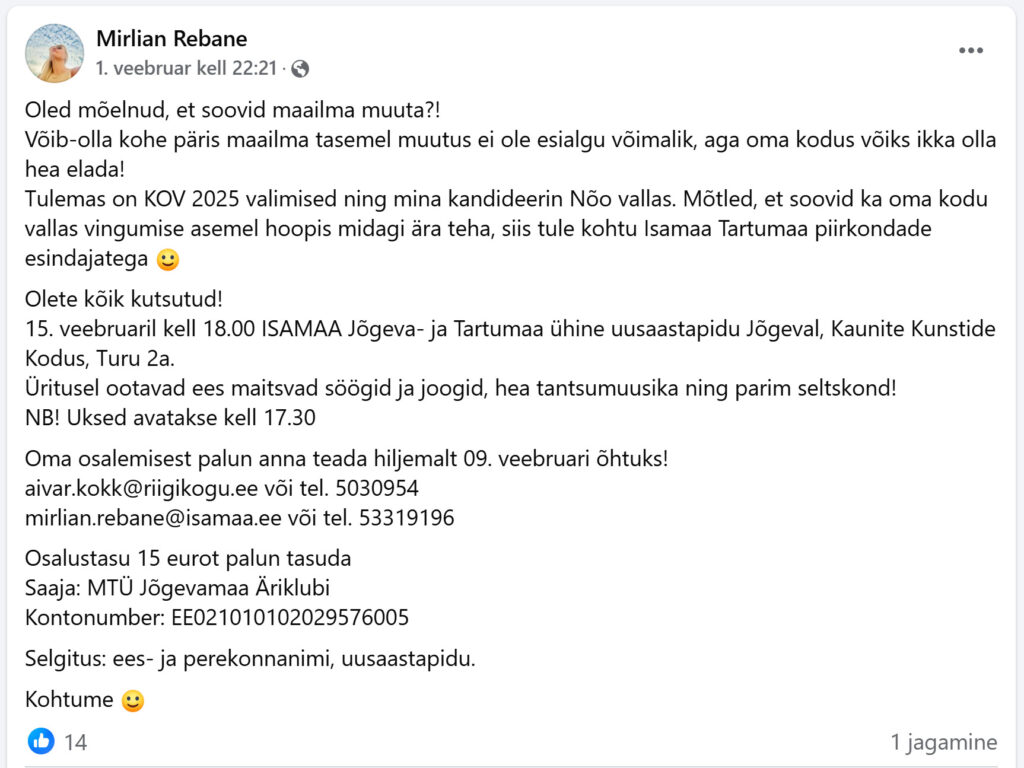
Task: Click the account number EE021010102029576005
Action: [x=290, y=617]
